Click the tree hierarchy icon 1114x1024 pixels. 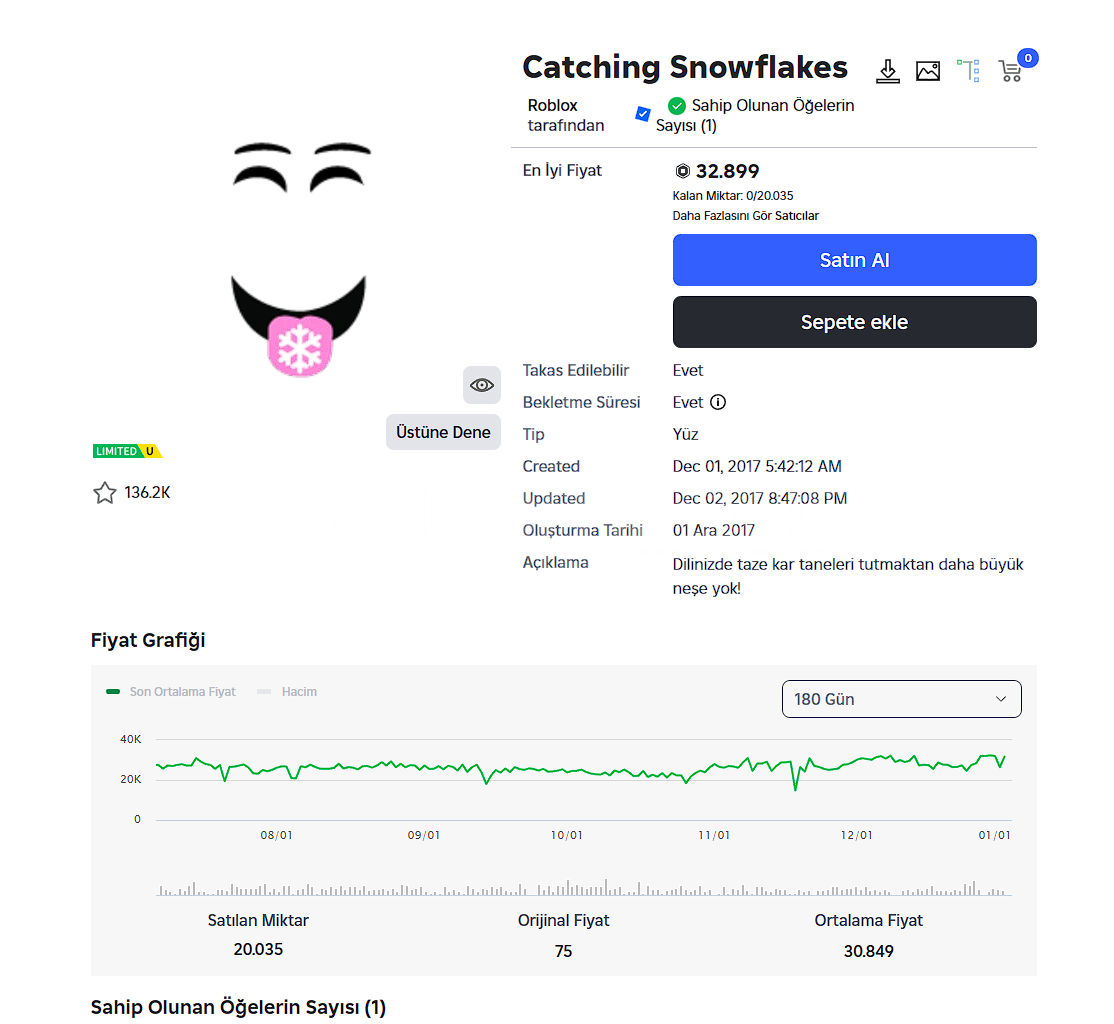968,70
